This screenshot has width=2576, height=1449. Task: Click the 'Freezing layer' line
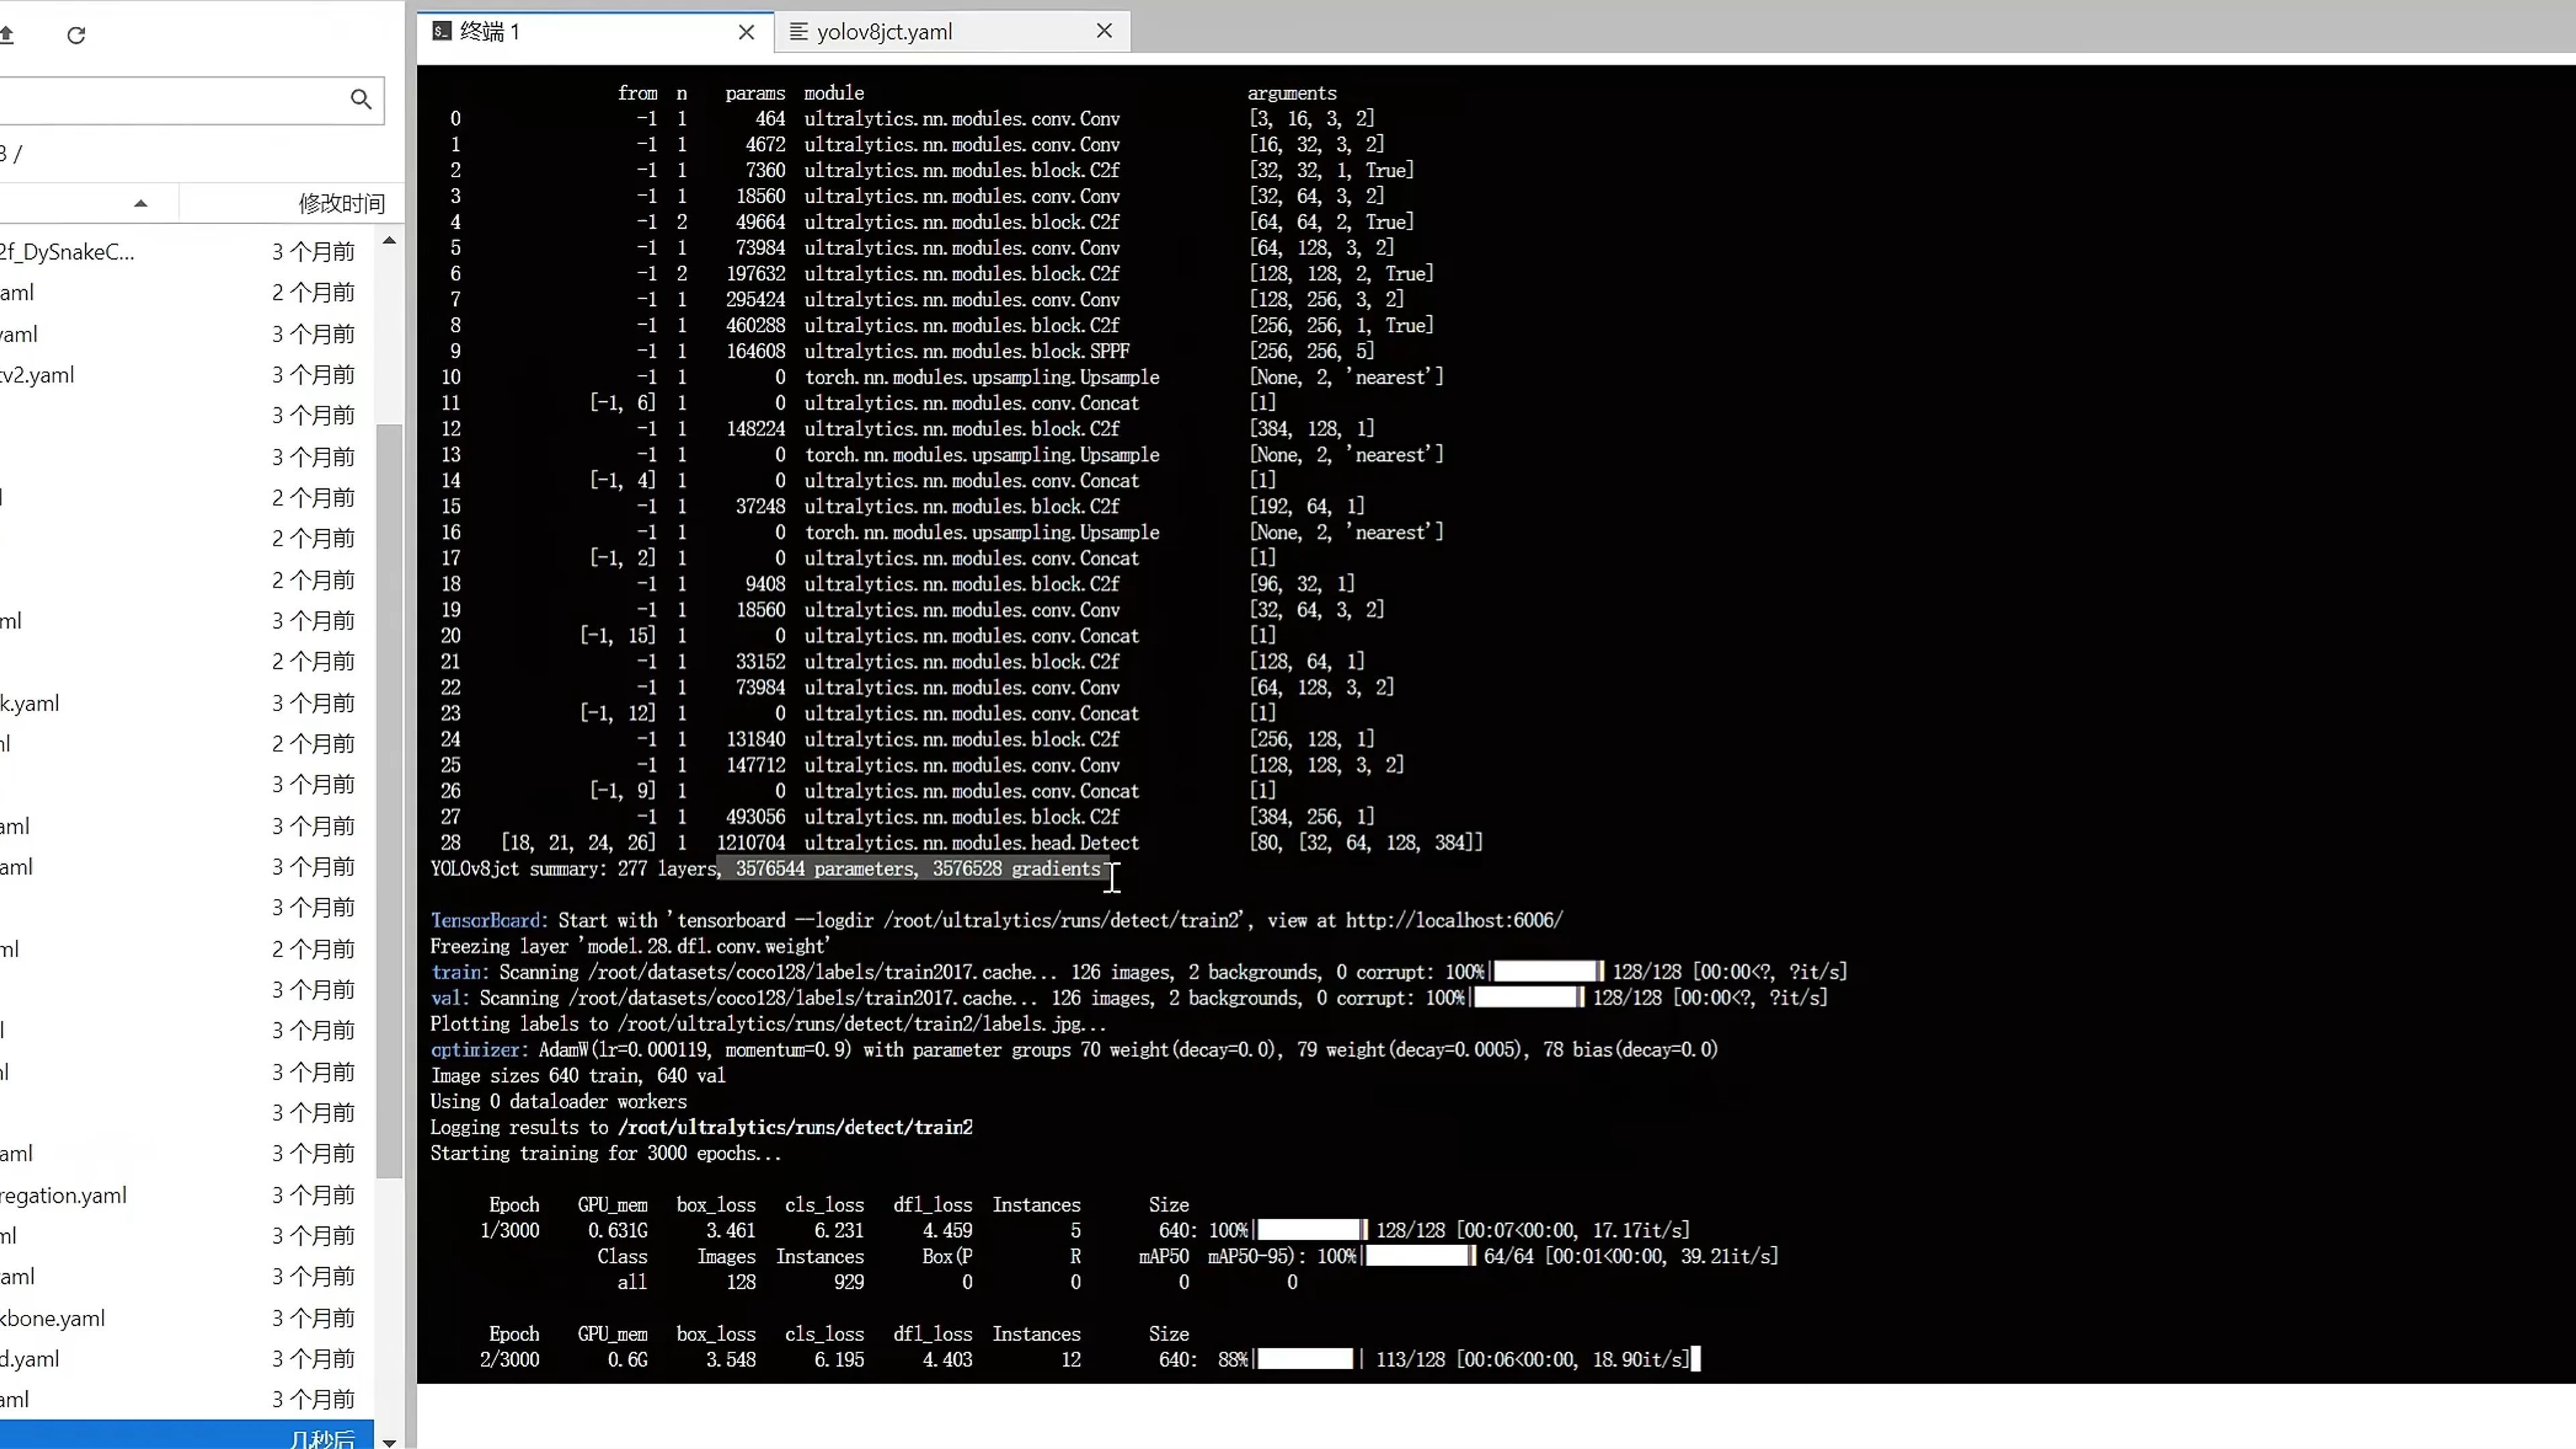pos(630,946)
